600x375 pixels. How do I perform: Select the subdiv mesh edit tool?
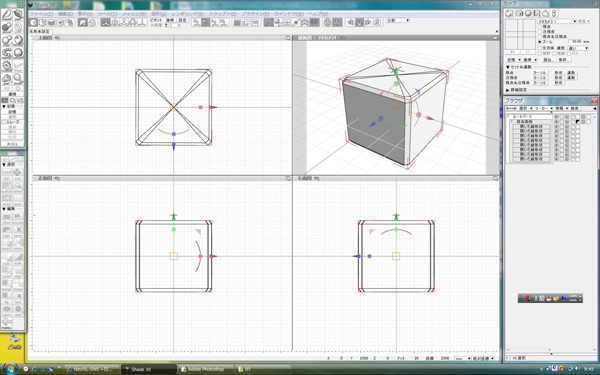7,311
